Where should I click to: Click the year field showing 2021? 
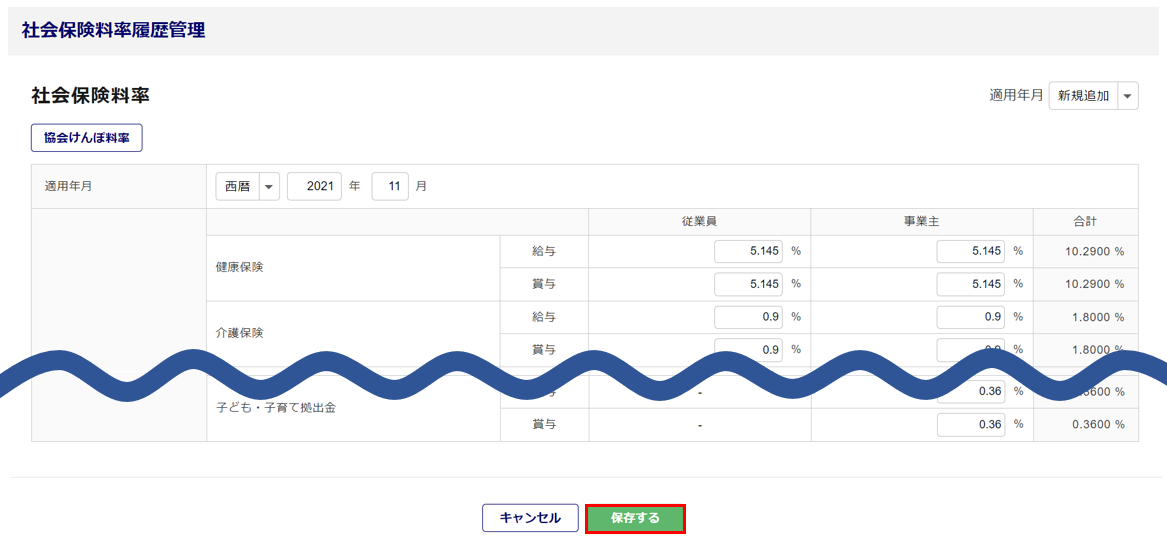[x=314, y=187]
